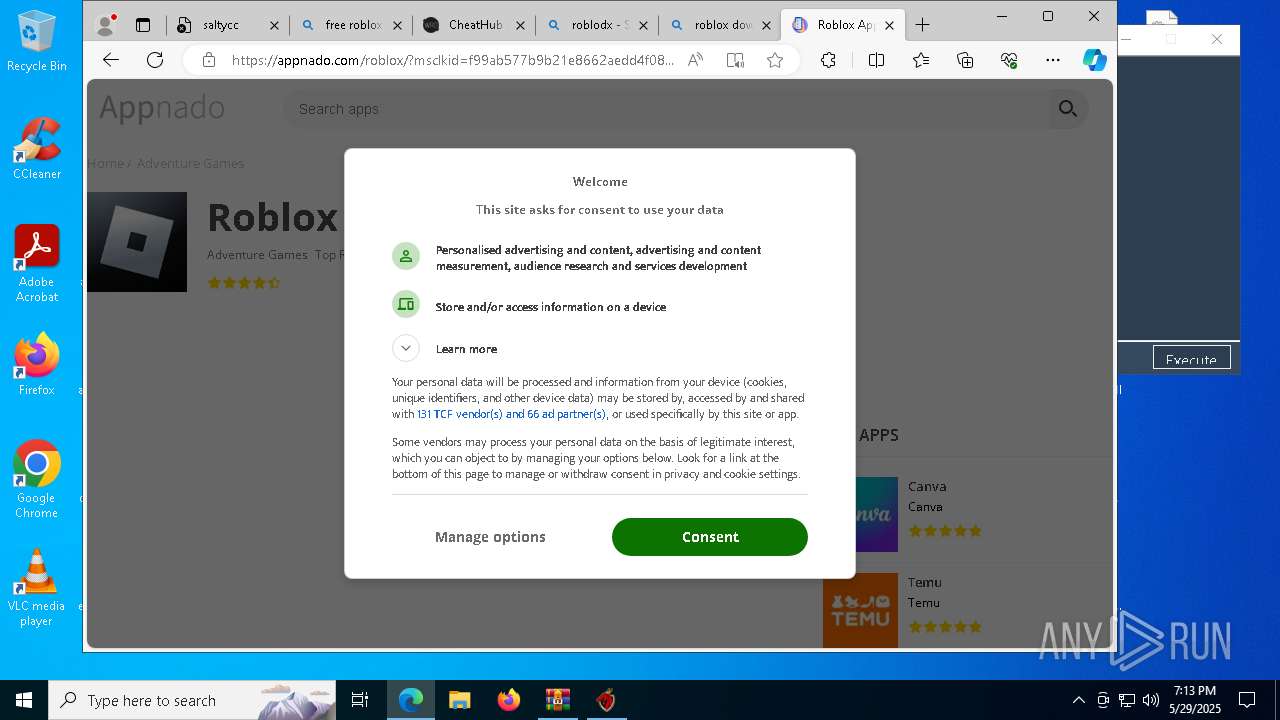Image resolution: width=1280 pixels, height=720 pixels.
Task: Open CCleaner desktop shortcut
Action: pos(37,148)
